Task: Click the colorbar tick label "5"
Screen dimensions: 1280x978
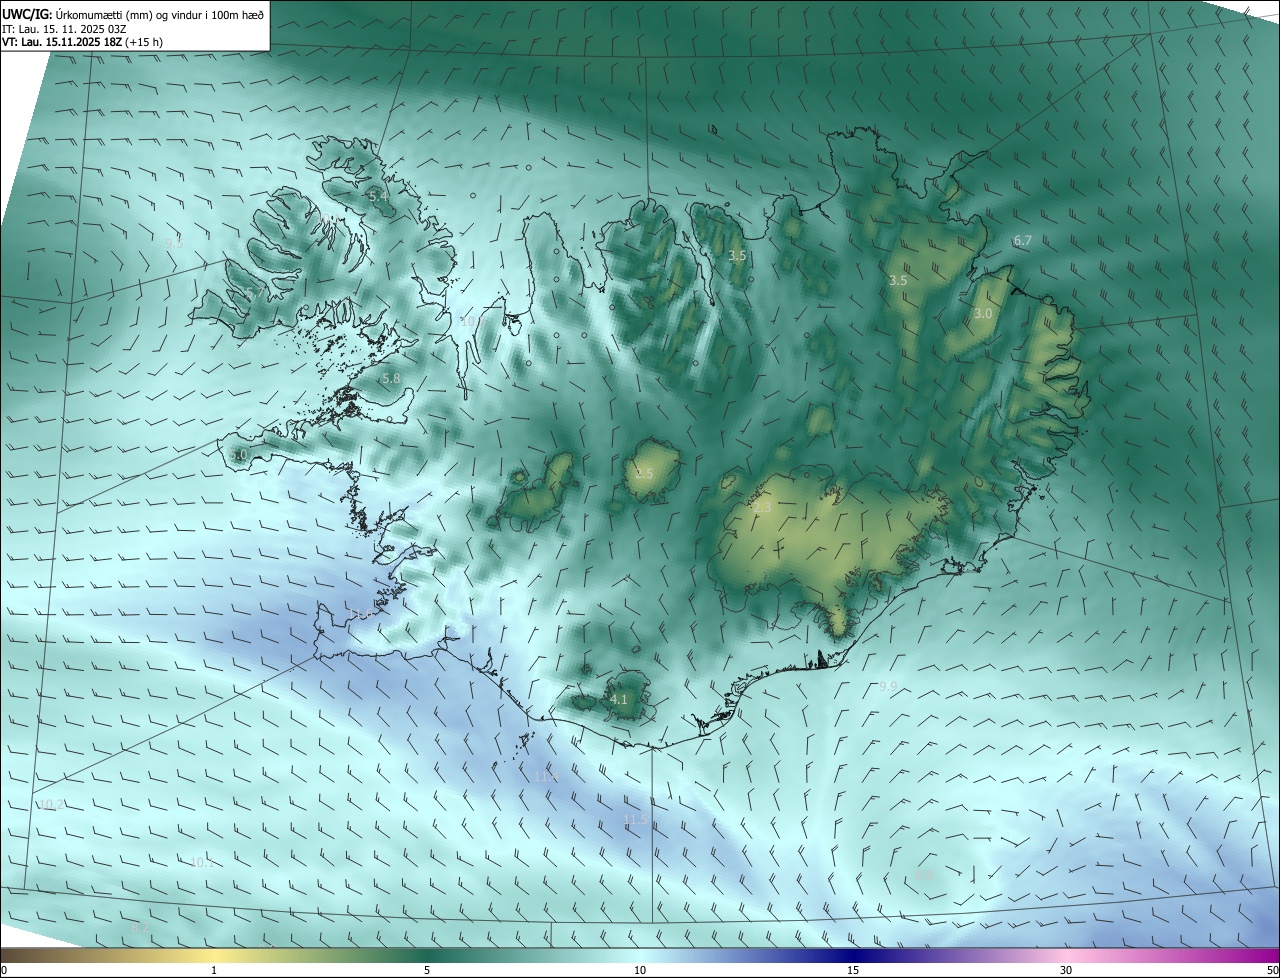Action: [x=427, y=971]
